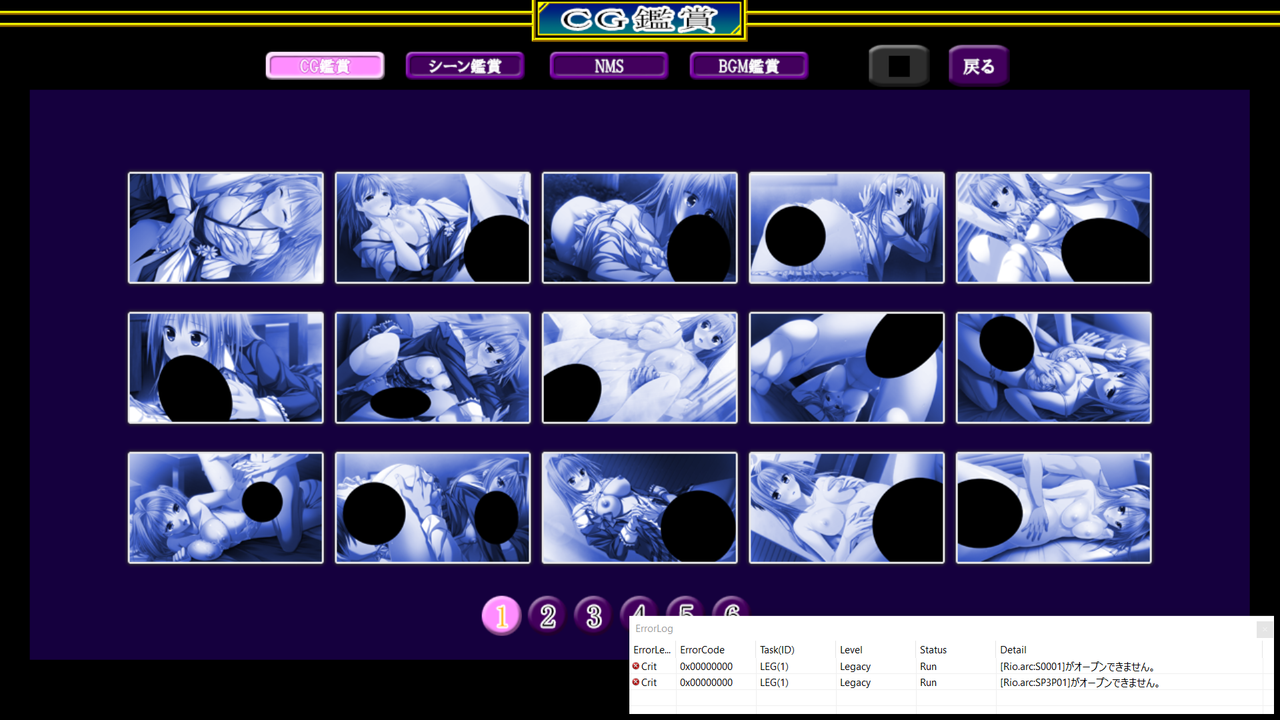Select gallery page 1
The width and height of the screenshot is (1280, 720).
(x=502, y=616)
